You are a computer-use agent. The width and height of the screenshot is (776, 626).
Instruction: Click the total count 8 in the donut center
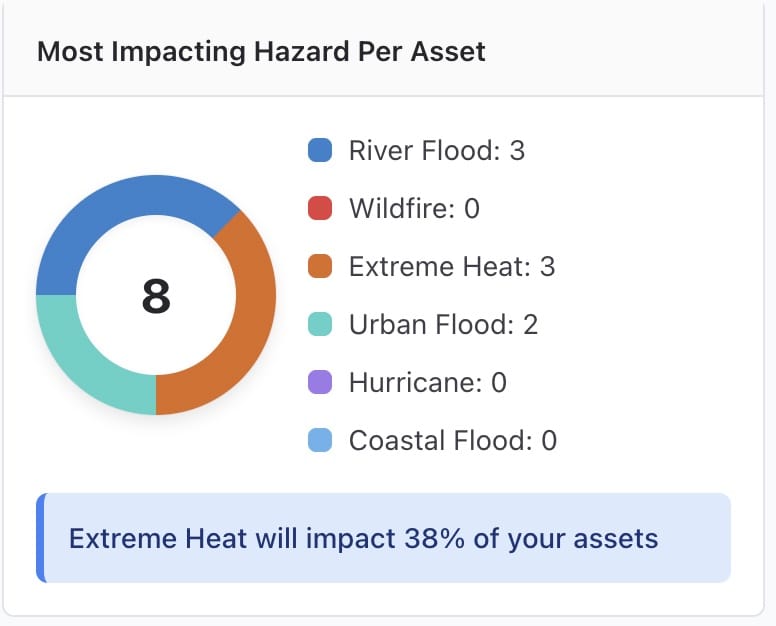[156, 297]
